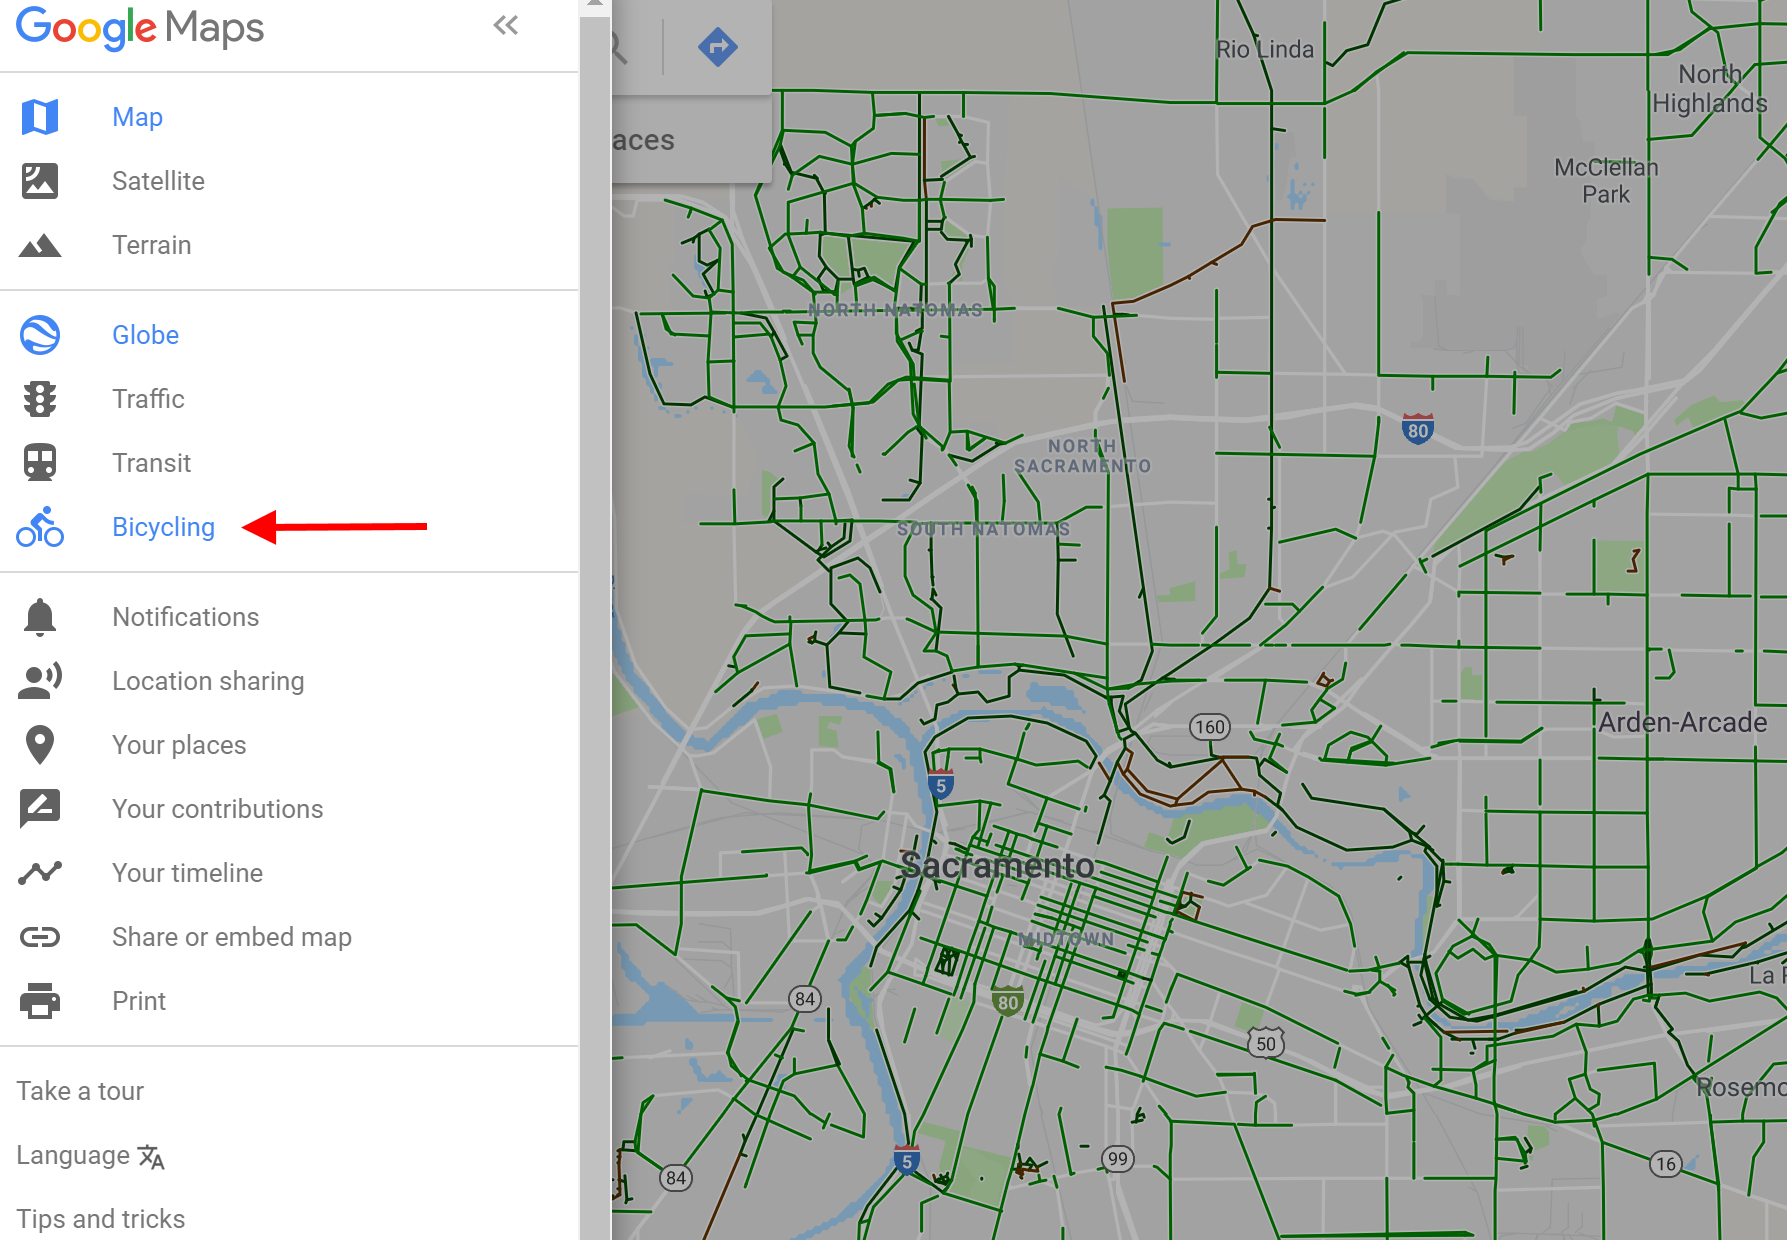1787x1240 pixels.
Task: Click the Language translate icon
Action: tap(151, 1157)
